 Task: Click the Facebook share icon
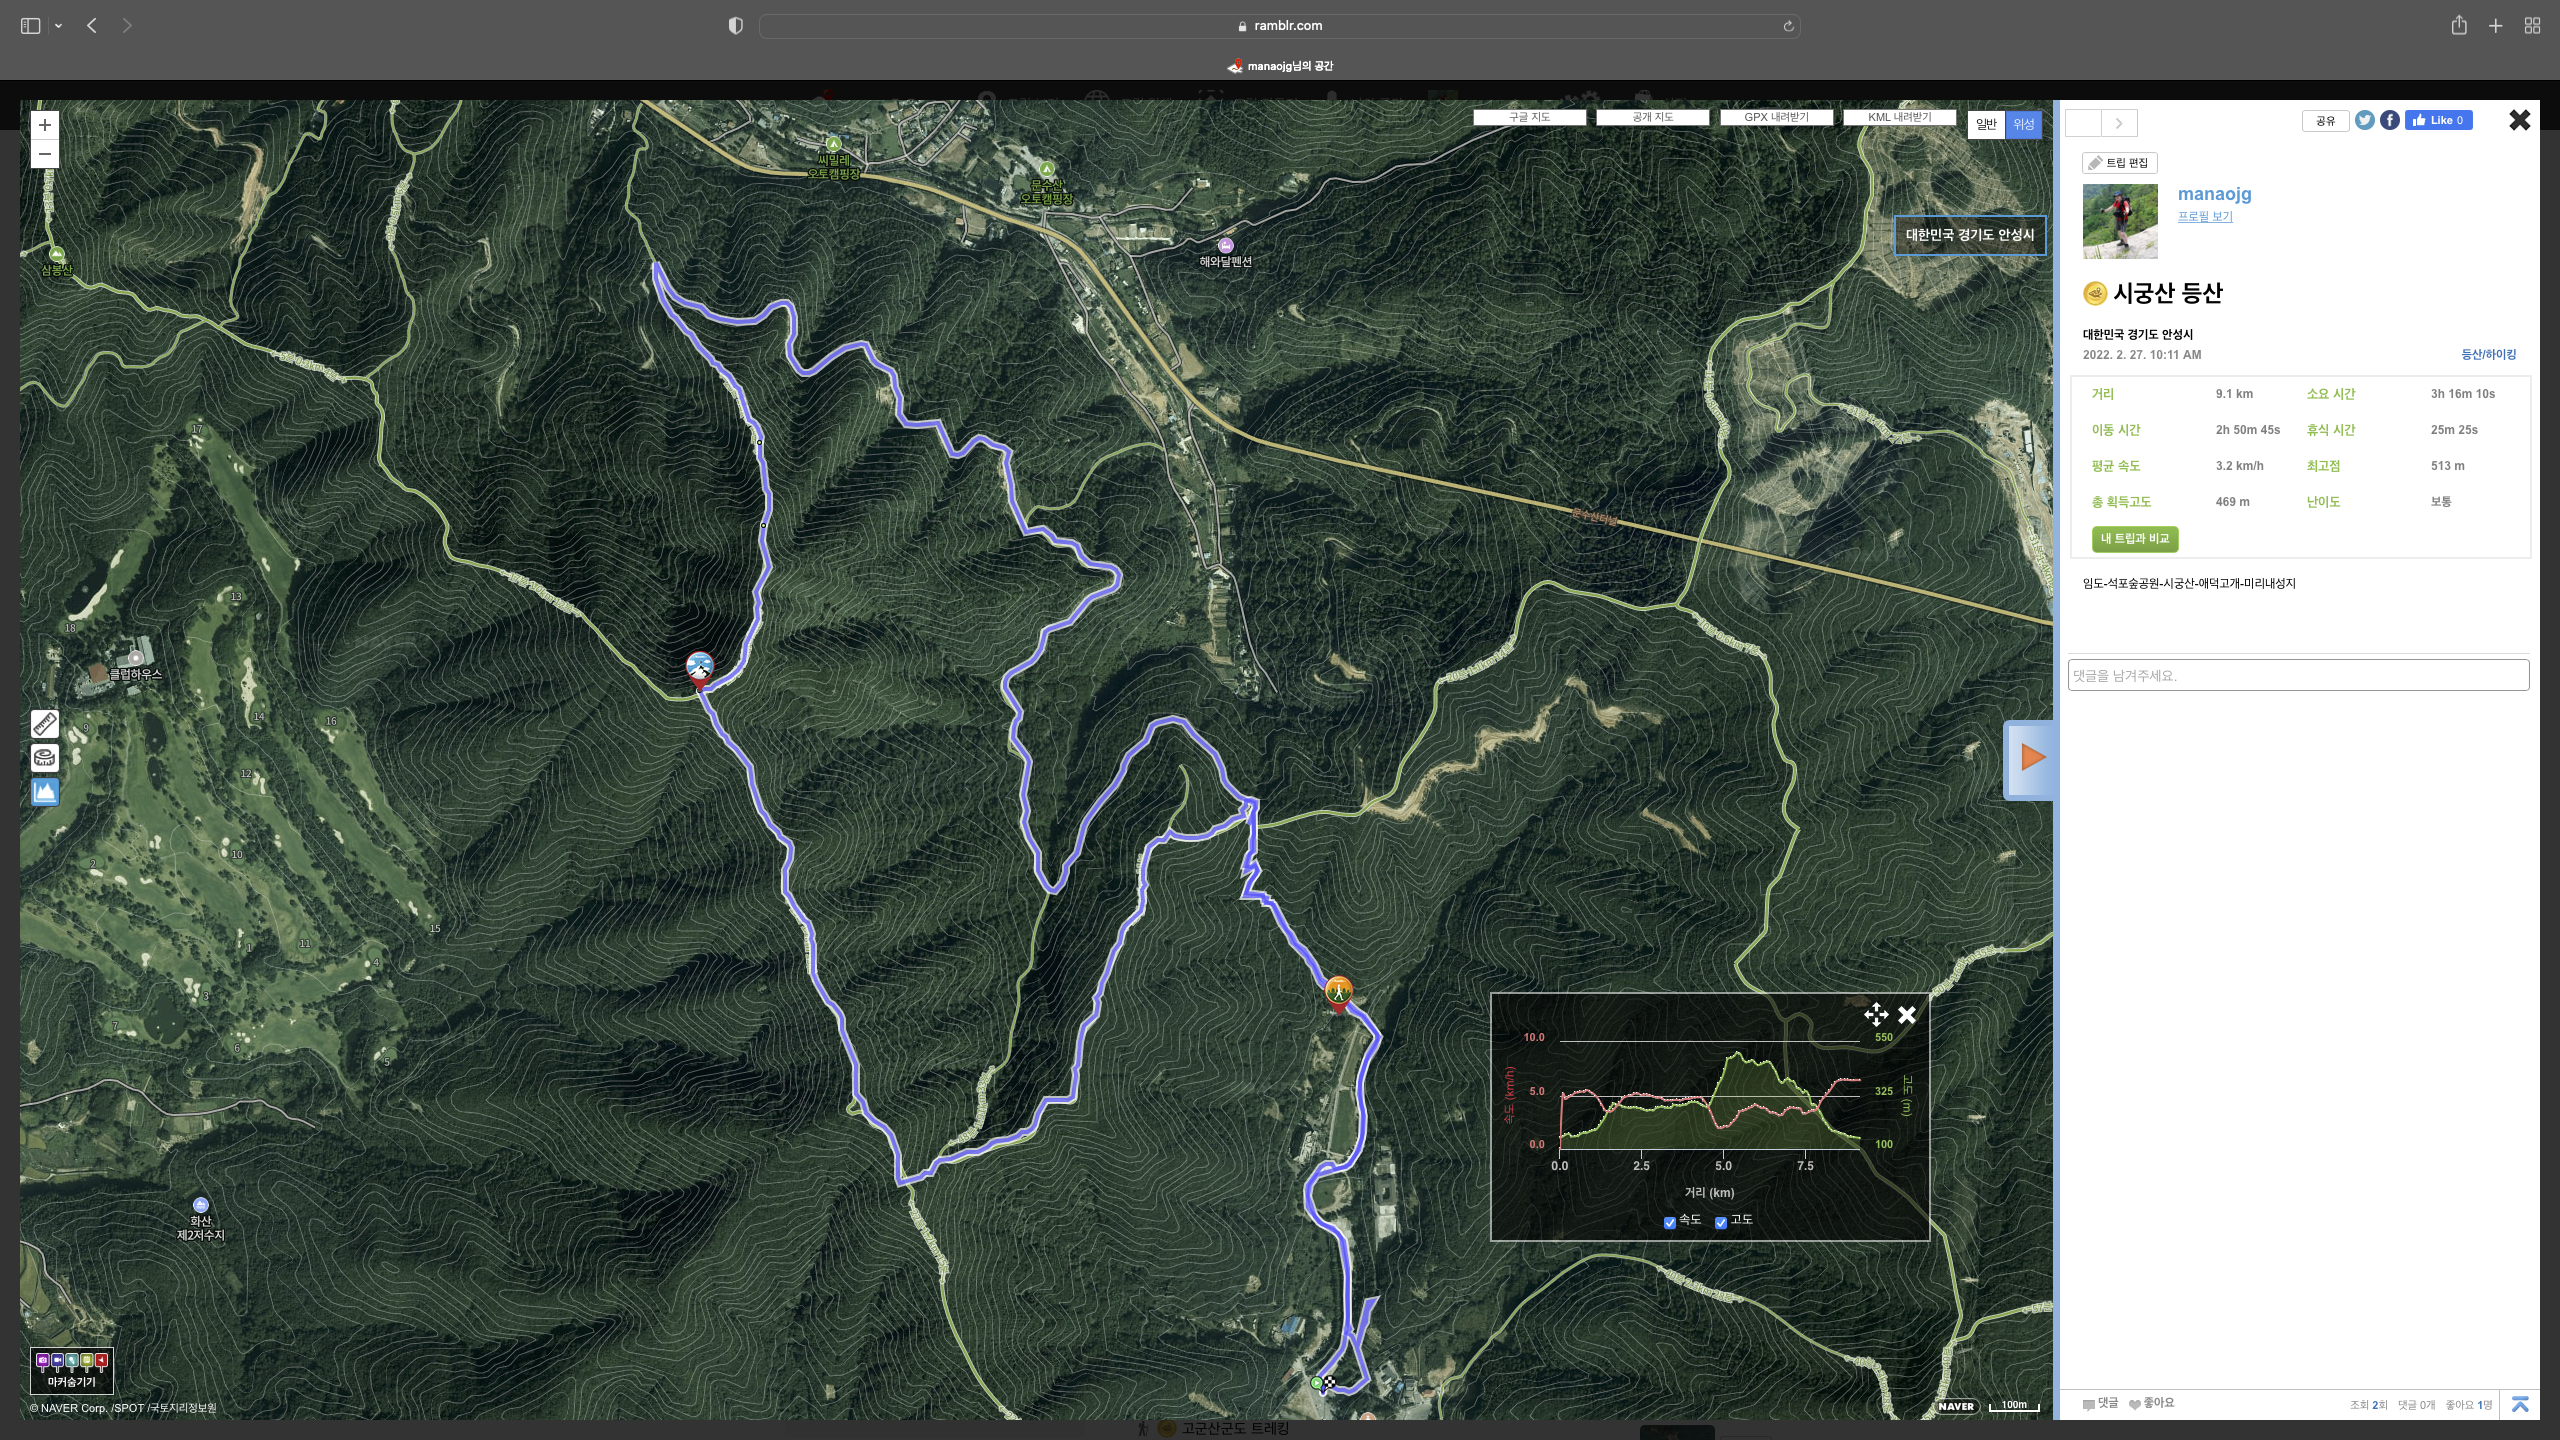pos(2389,121)
